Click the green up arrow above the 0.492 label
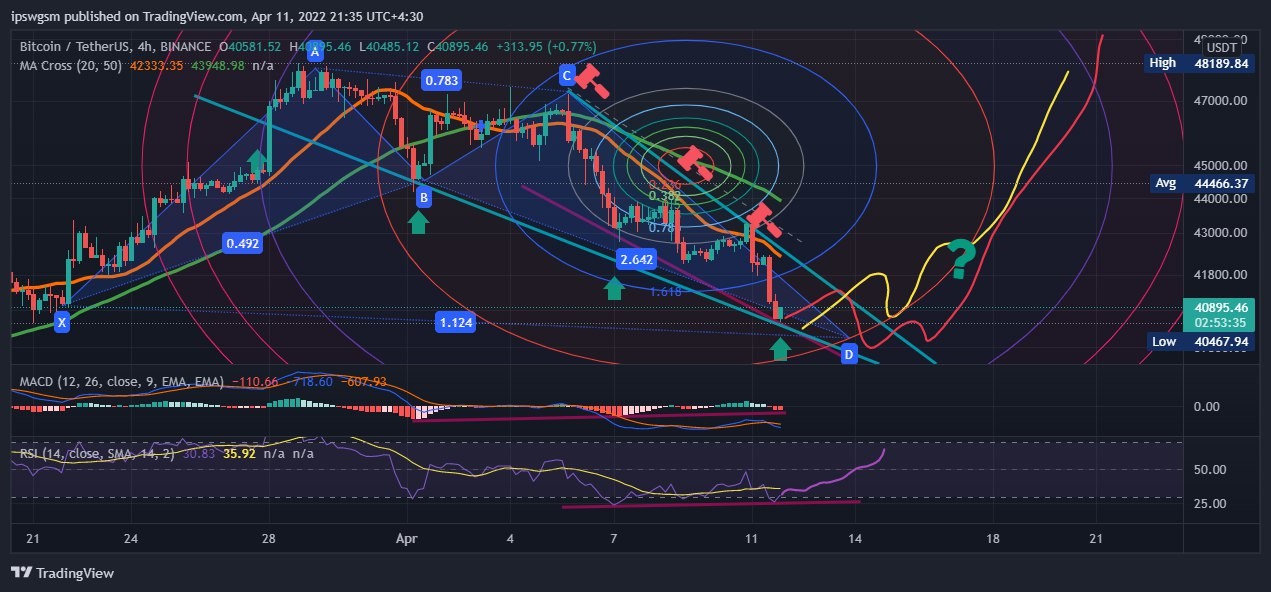 pos(257,162)
